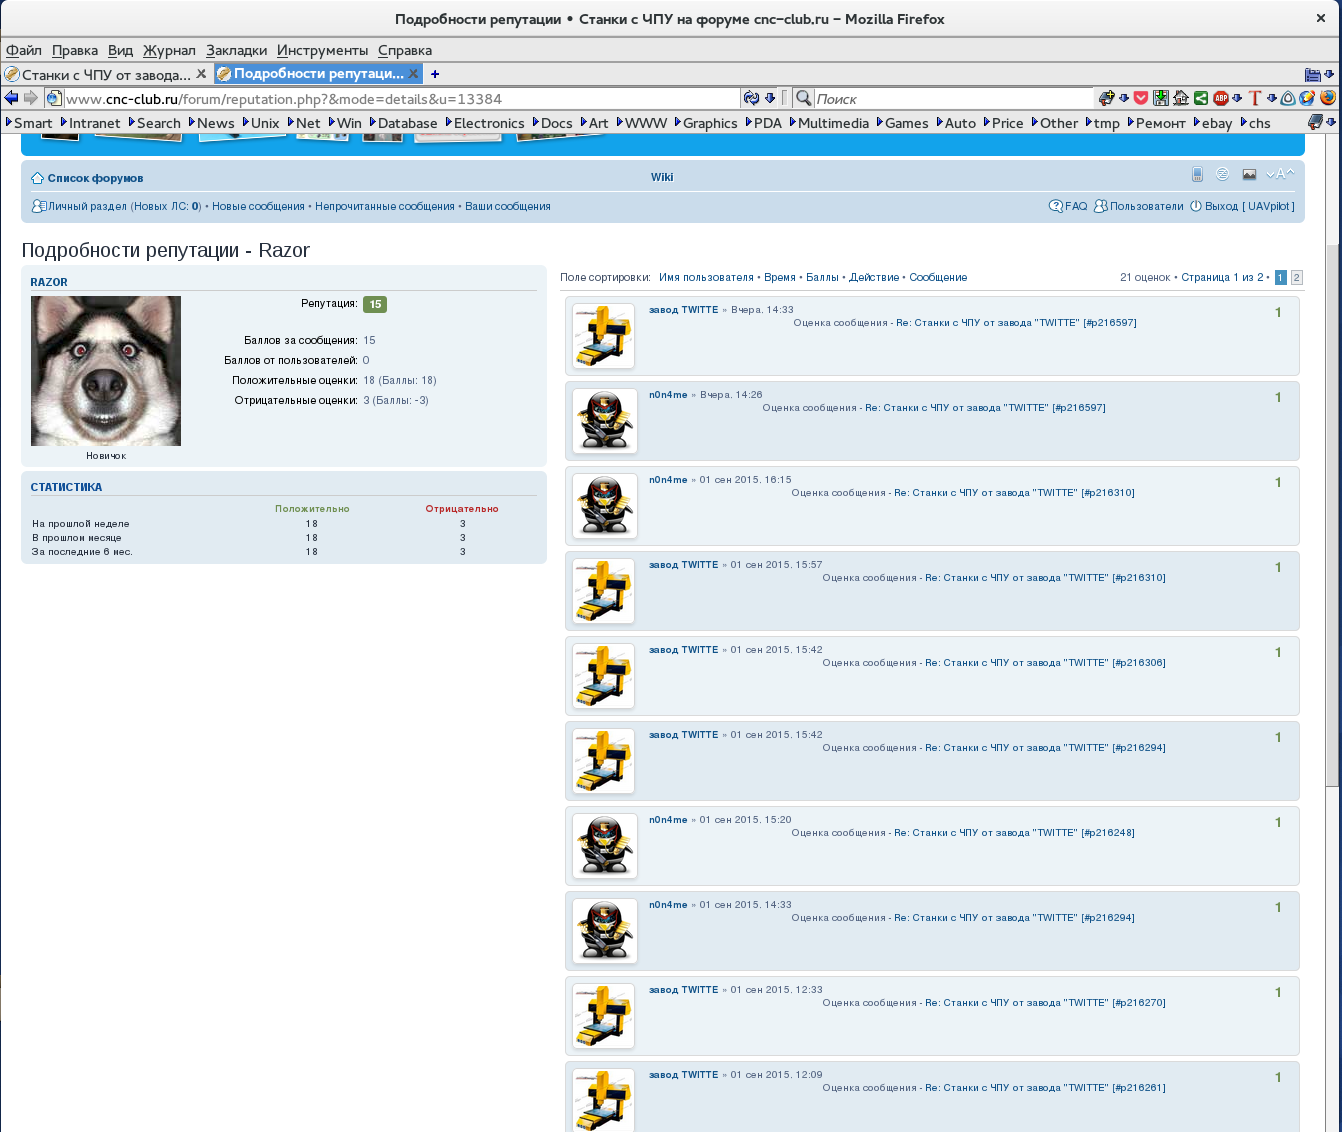Click the Forward arrow navigation button

31,98
